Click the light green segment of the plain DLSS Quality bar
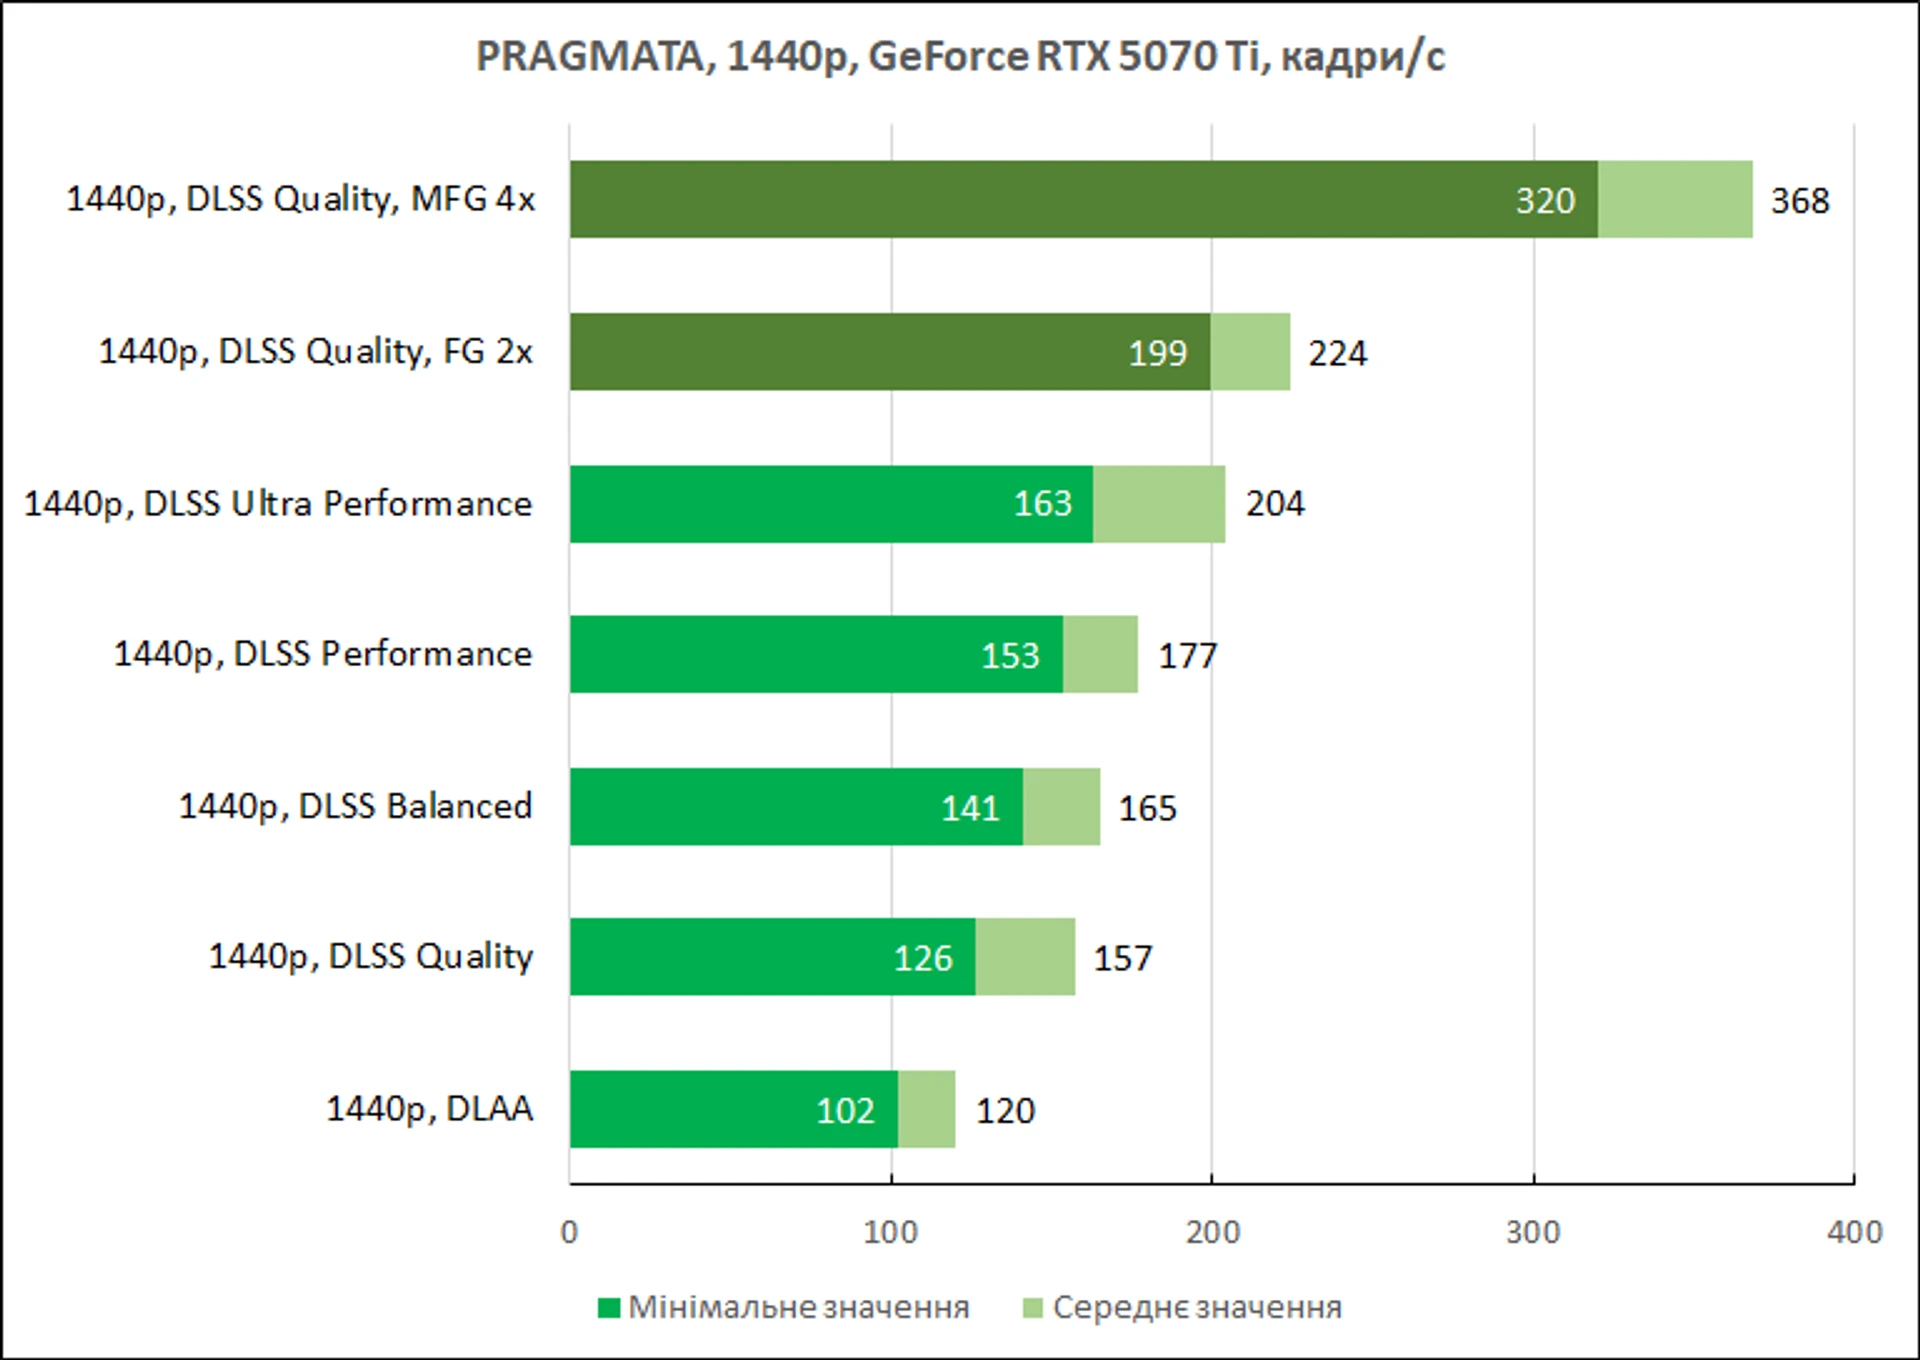The height and width of the screenshot is (1360, 1920). (x=1025, y=957)
